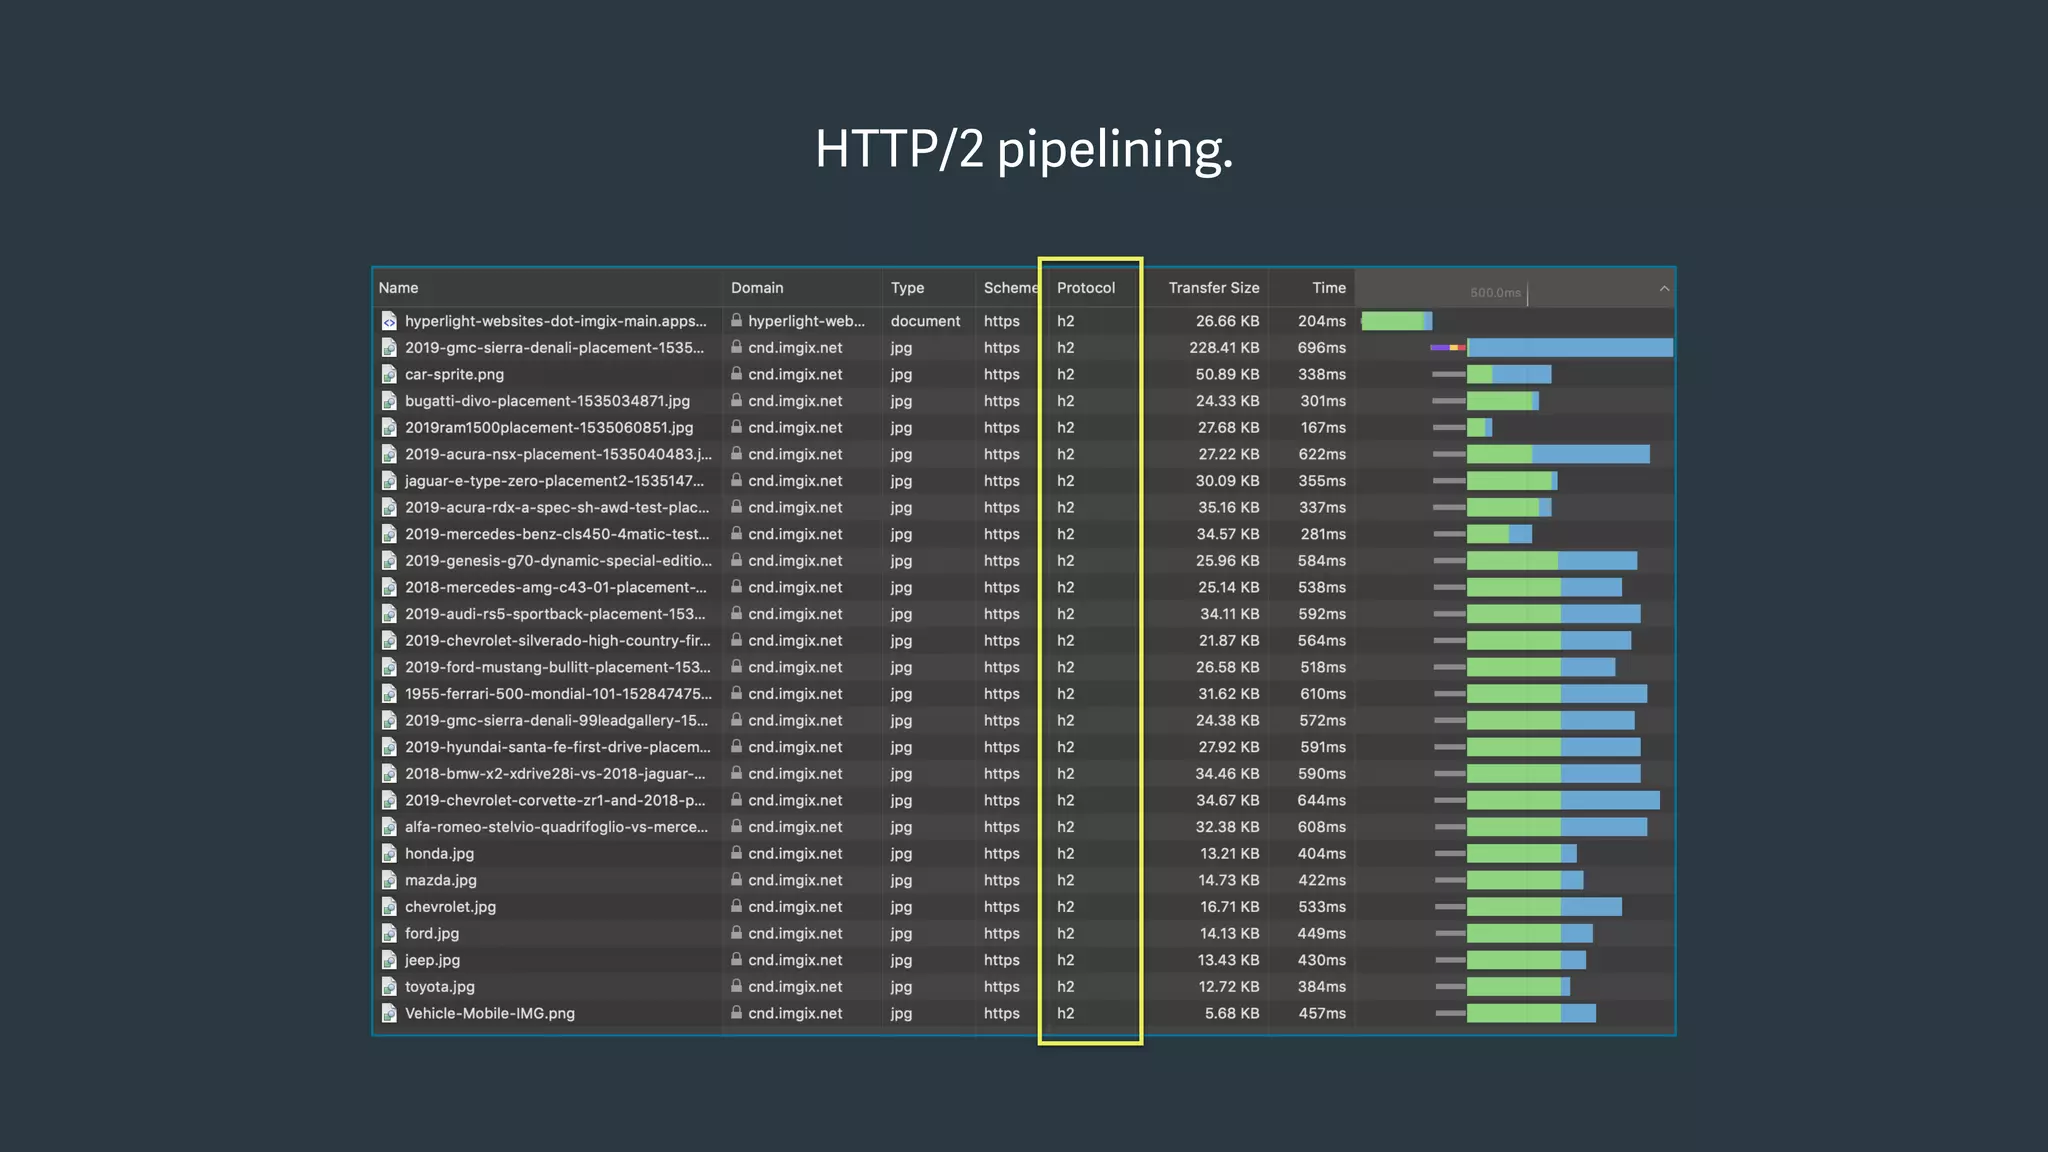Click the 31.62 KB transfer size cell

coord(1229,694)
